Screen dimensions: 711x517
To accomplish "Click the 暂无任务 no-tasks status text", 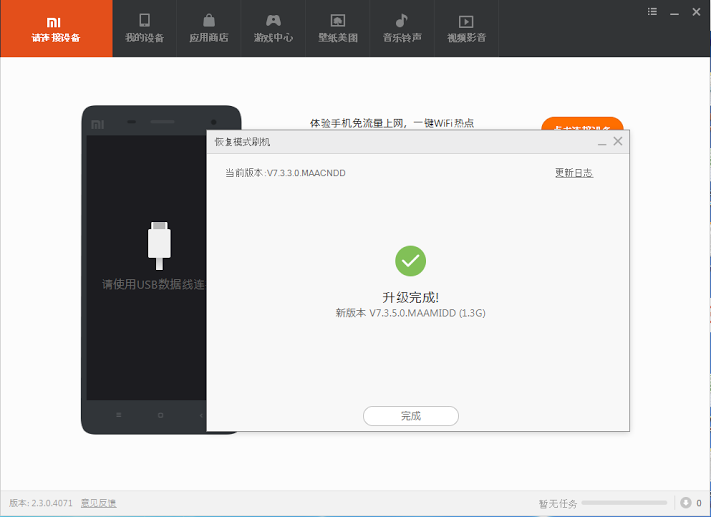I will coord(558,503).
